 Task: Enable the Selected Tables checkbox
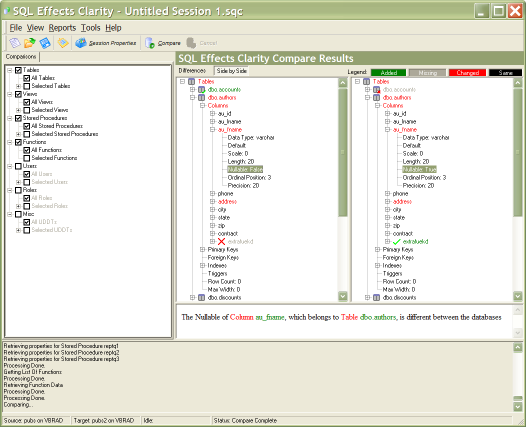tap(27, 86)
